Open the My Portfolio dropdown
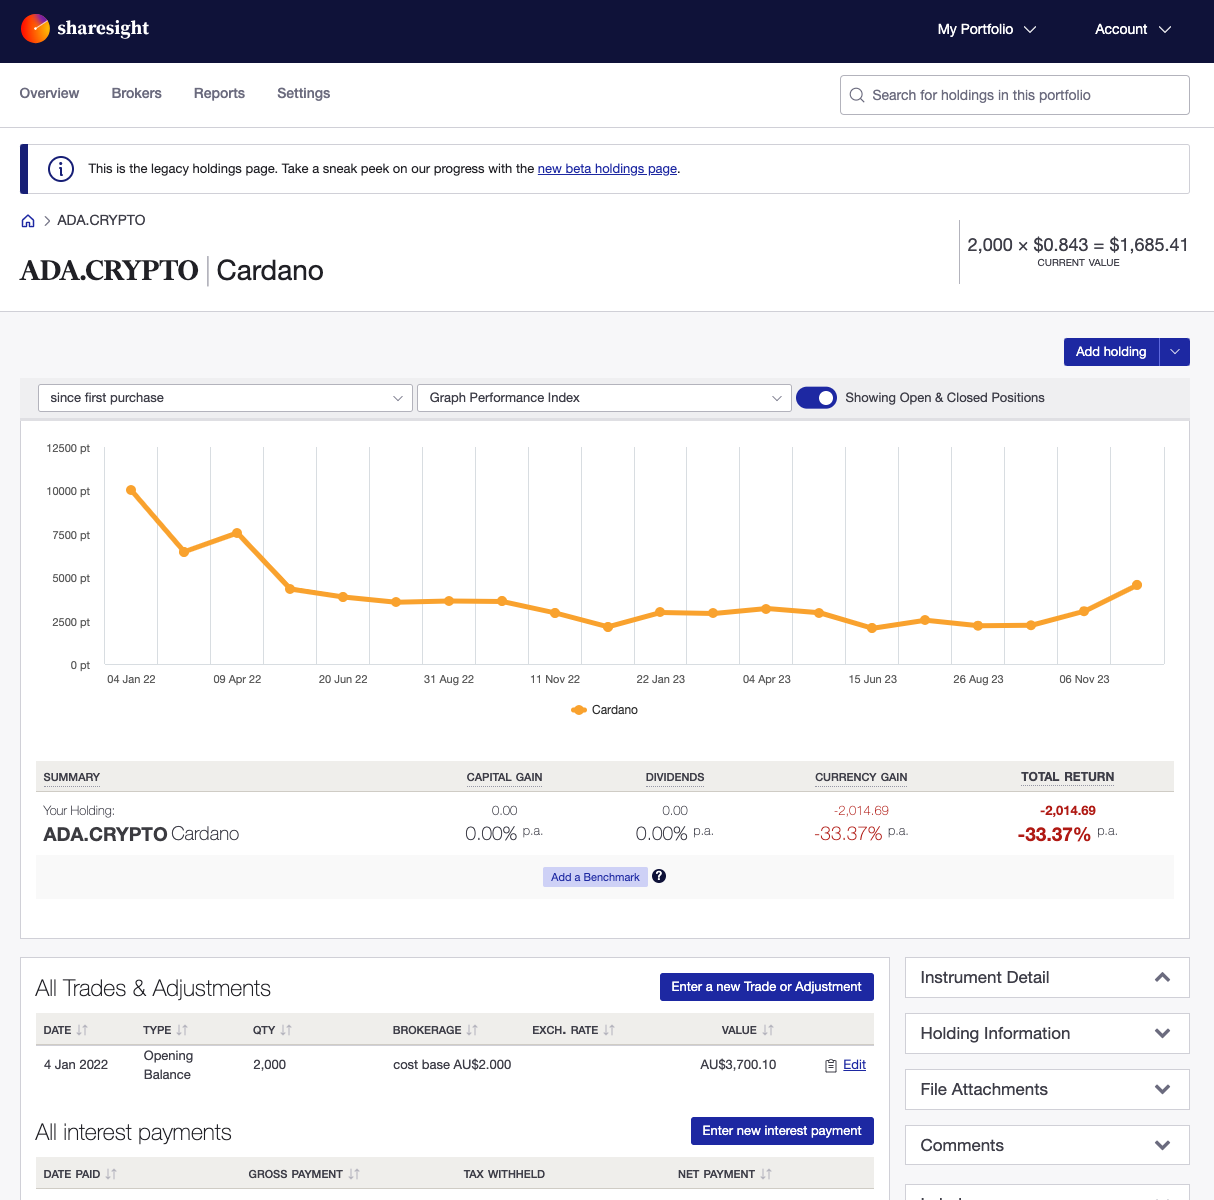This screenshot has height=1200, width=1214. [986, 29]
